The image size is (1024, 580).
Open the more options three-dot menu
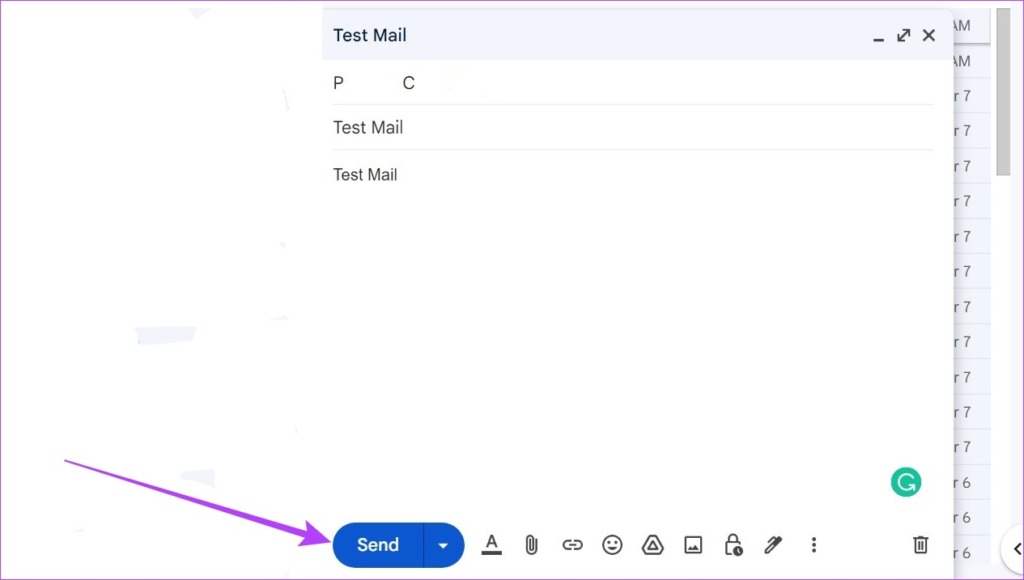(x=814, y=545)
